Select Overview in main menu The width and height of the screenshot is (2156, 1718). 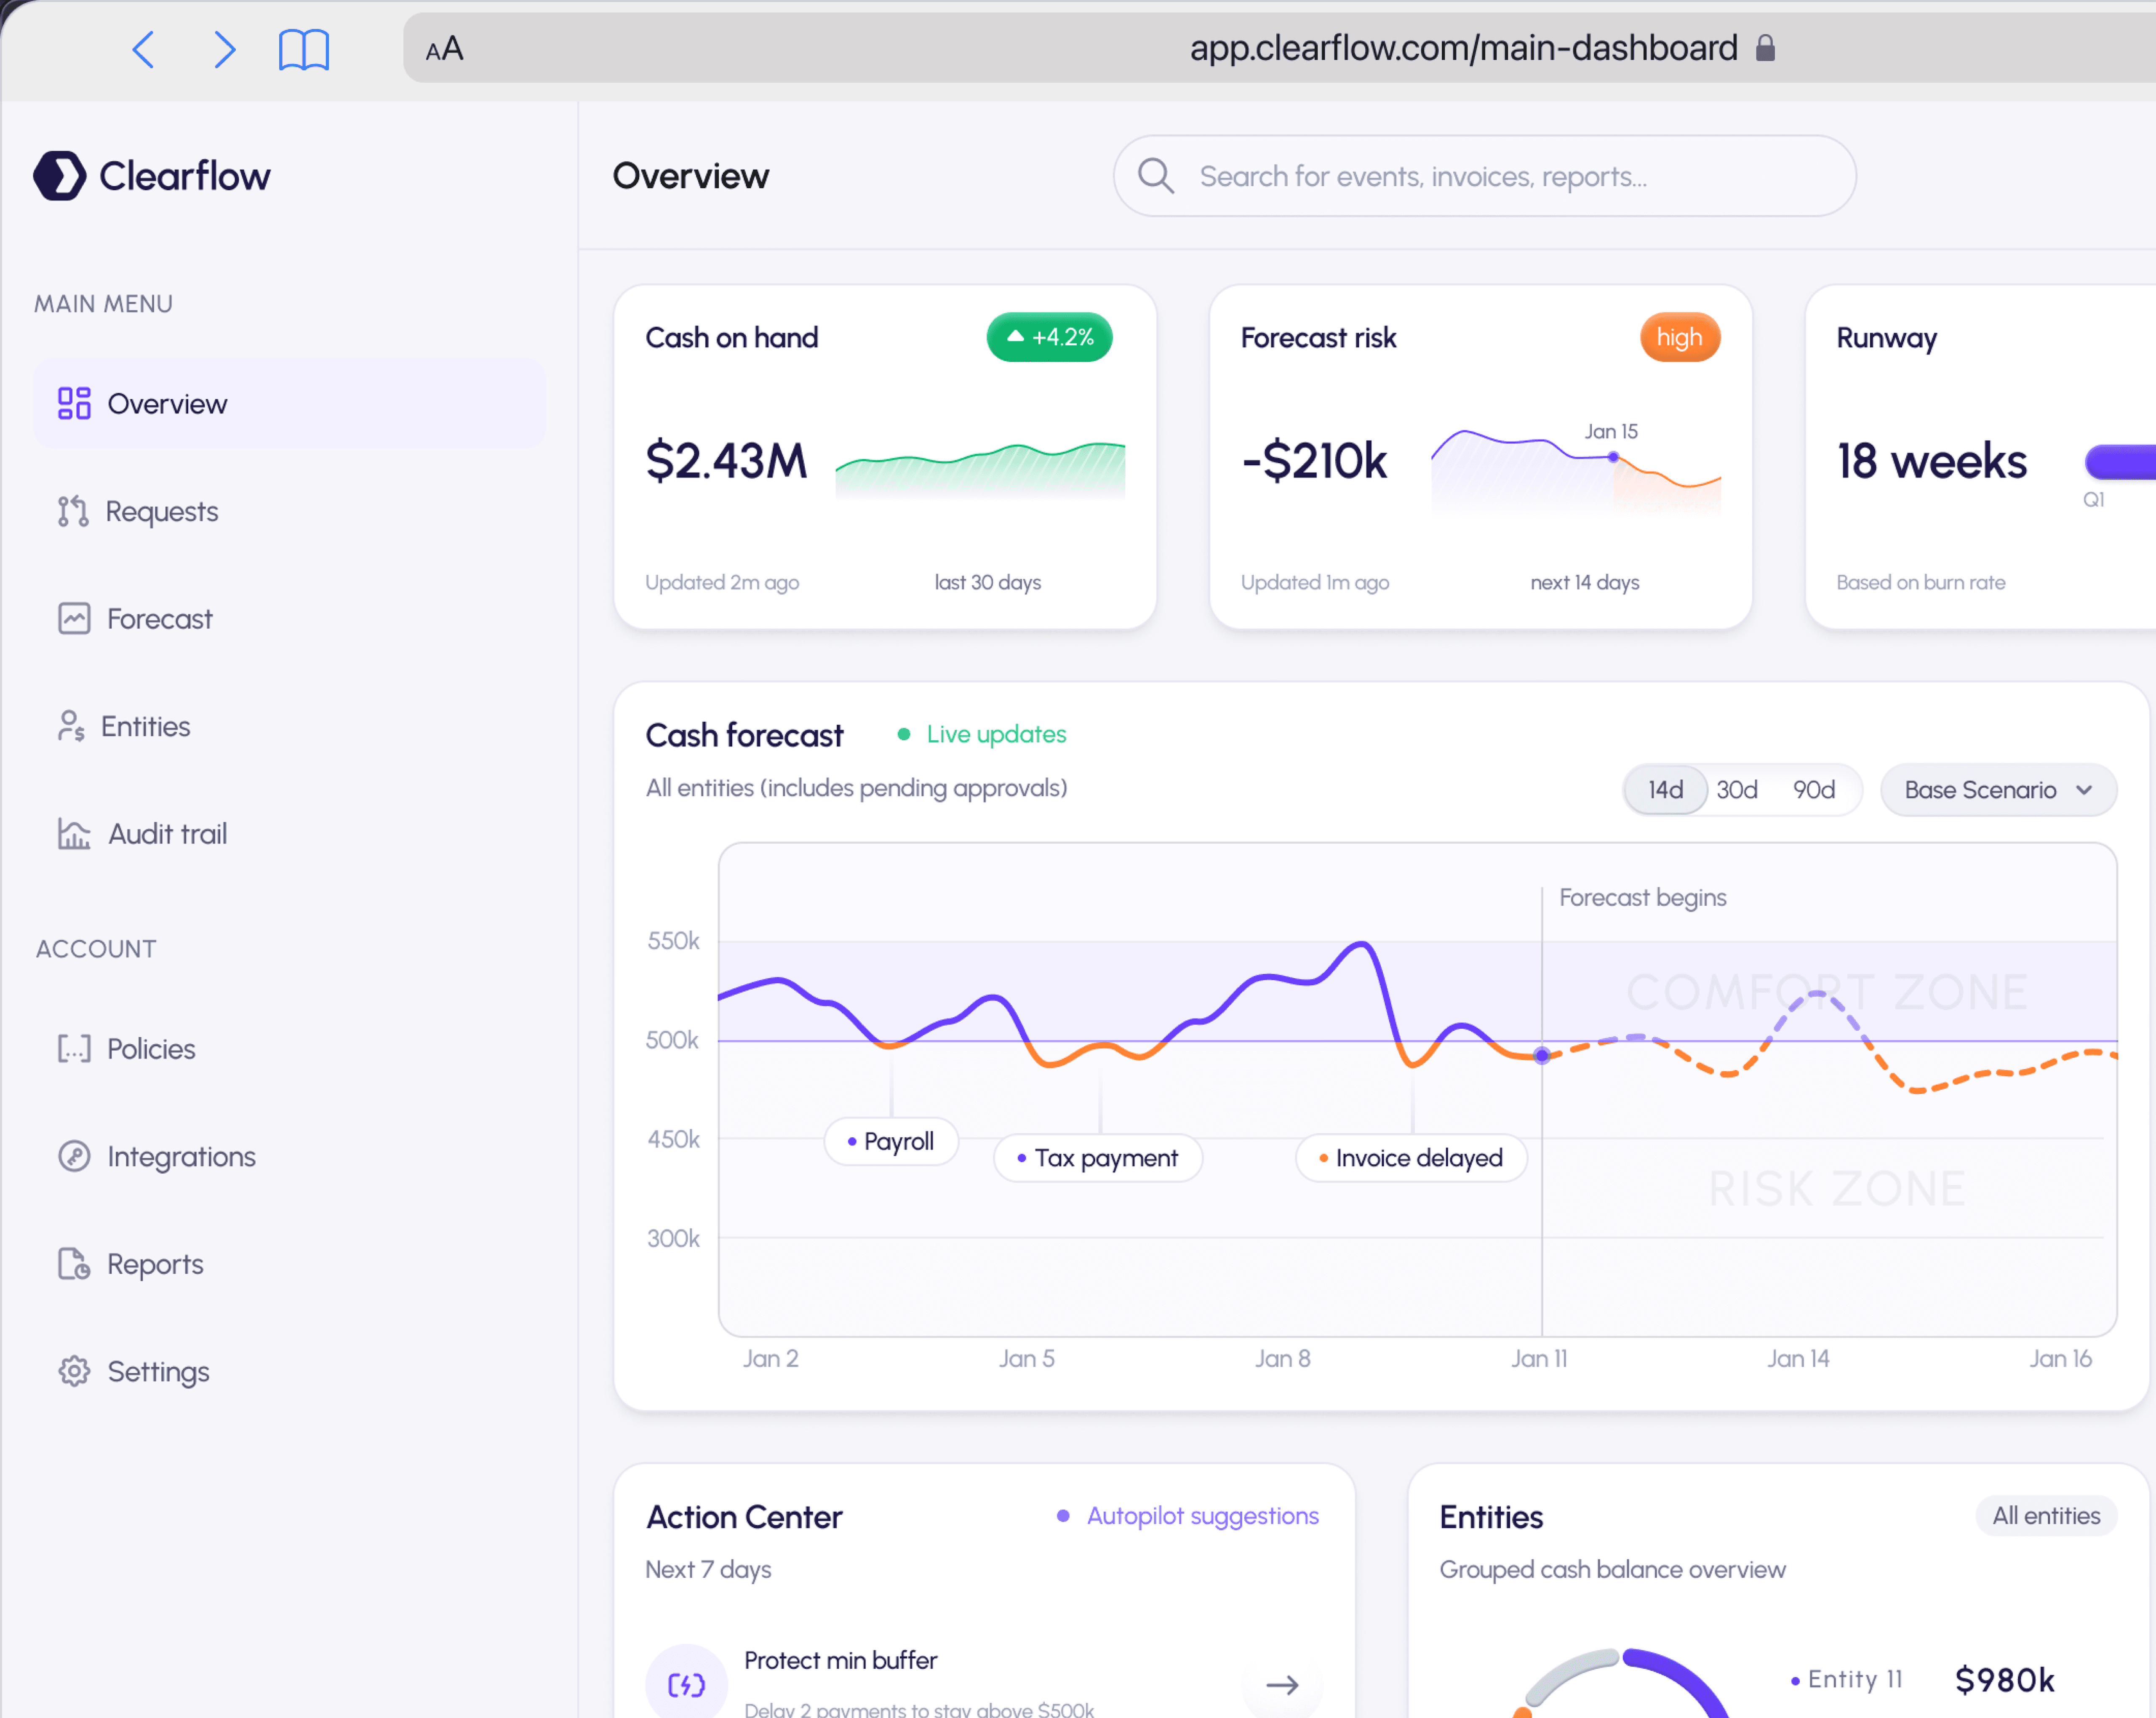click(167, 404)
